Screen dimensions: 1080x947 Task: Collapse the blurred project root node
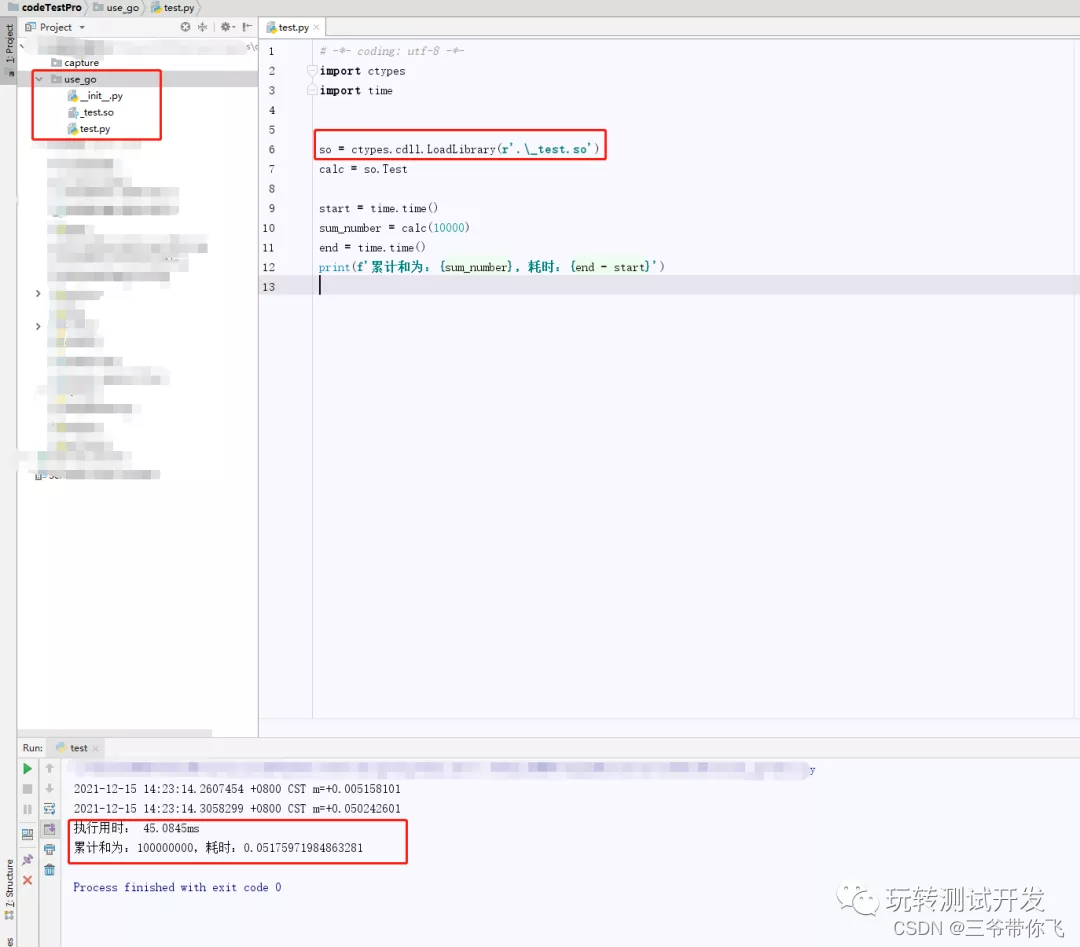point(22,46)
